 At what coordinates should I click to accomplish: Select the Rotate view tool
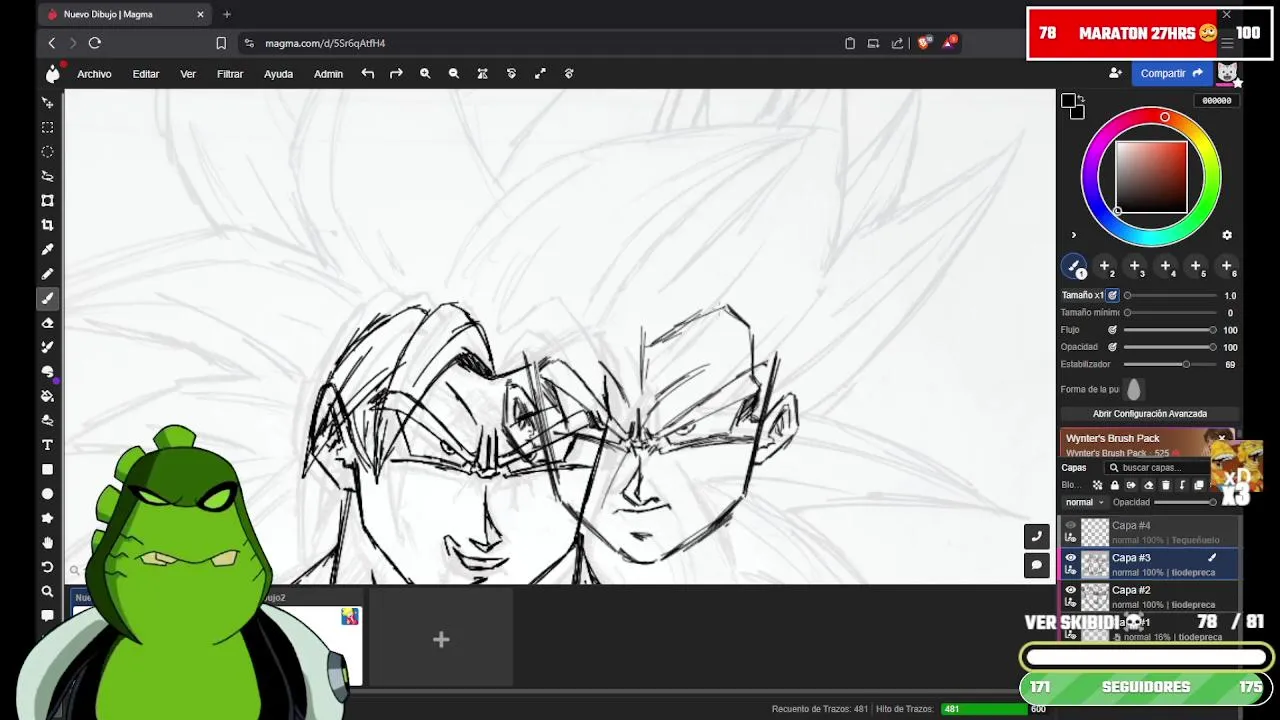point(47,567)
